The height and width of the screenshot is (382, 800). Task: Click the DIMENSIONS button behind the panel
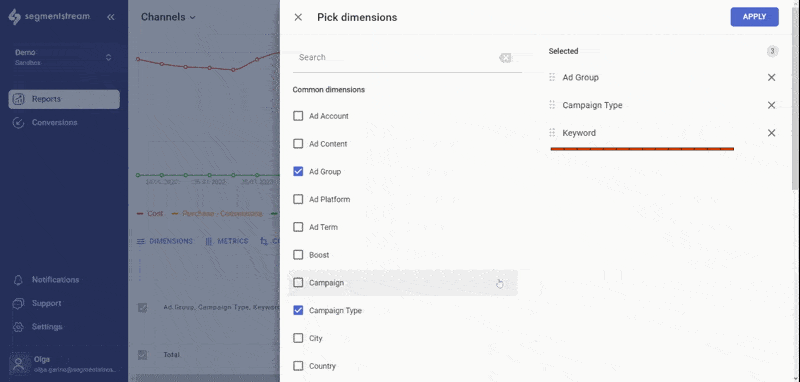coord(165,241)
